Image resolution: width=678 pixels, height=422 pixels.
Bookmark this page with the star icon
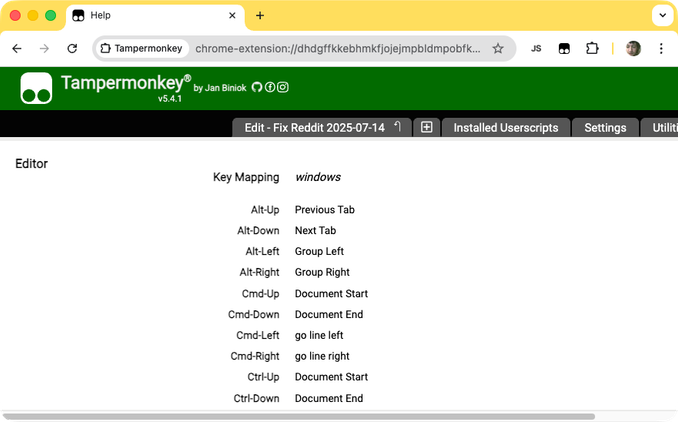(x=498, y=48)
